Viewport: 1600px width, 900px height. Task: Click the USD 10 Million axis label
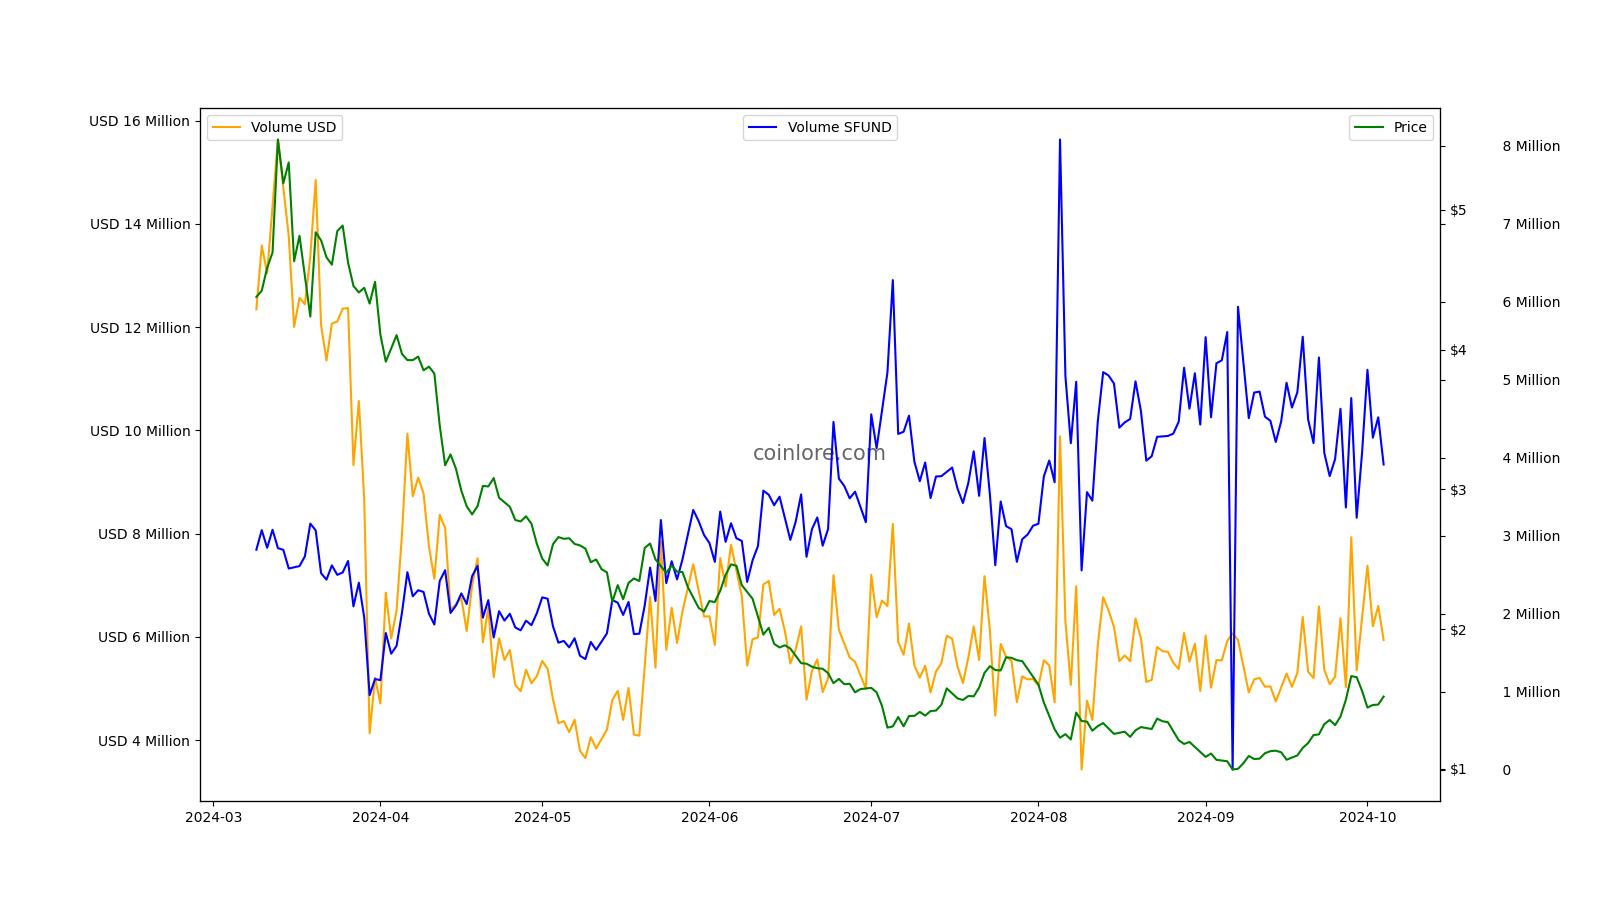pyautogui.click(x=140, y=431)
